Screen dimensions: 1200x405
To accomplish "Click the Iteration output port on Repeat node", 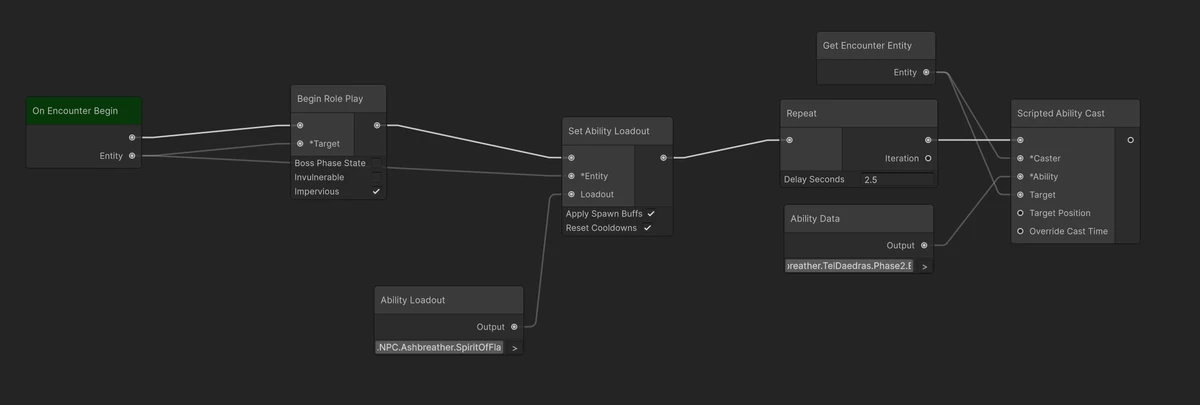I will coord(928,158).
